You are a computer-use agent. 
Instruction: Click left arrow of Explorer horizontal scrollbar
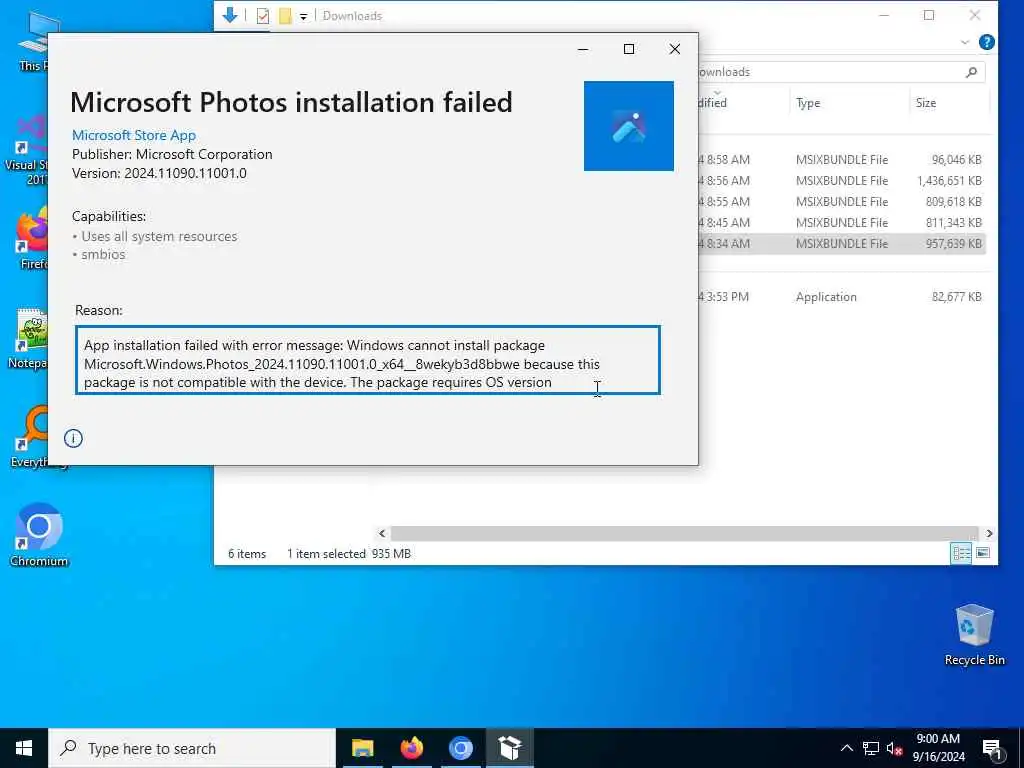[x=382, y=534]
